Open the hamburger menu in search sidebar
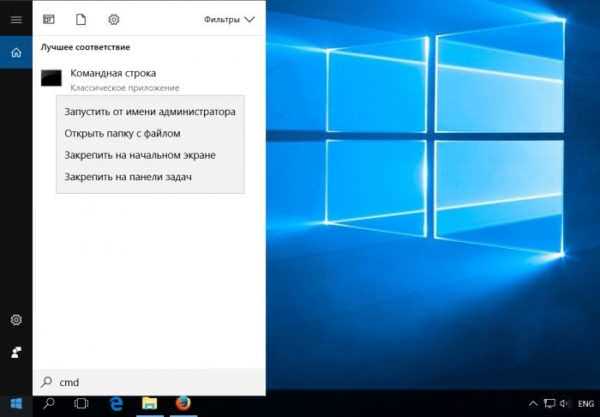600x417 pixels. [x=16, y=20]
